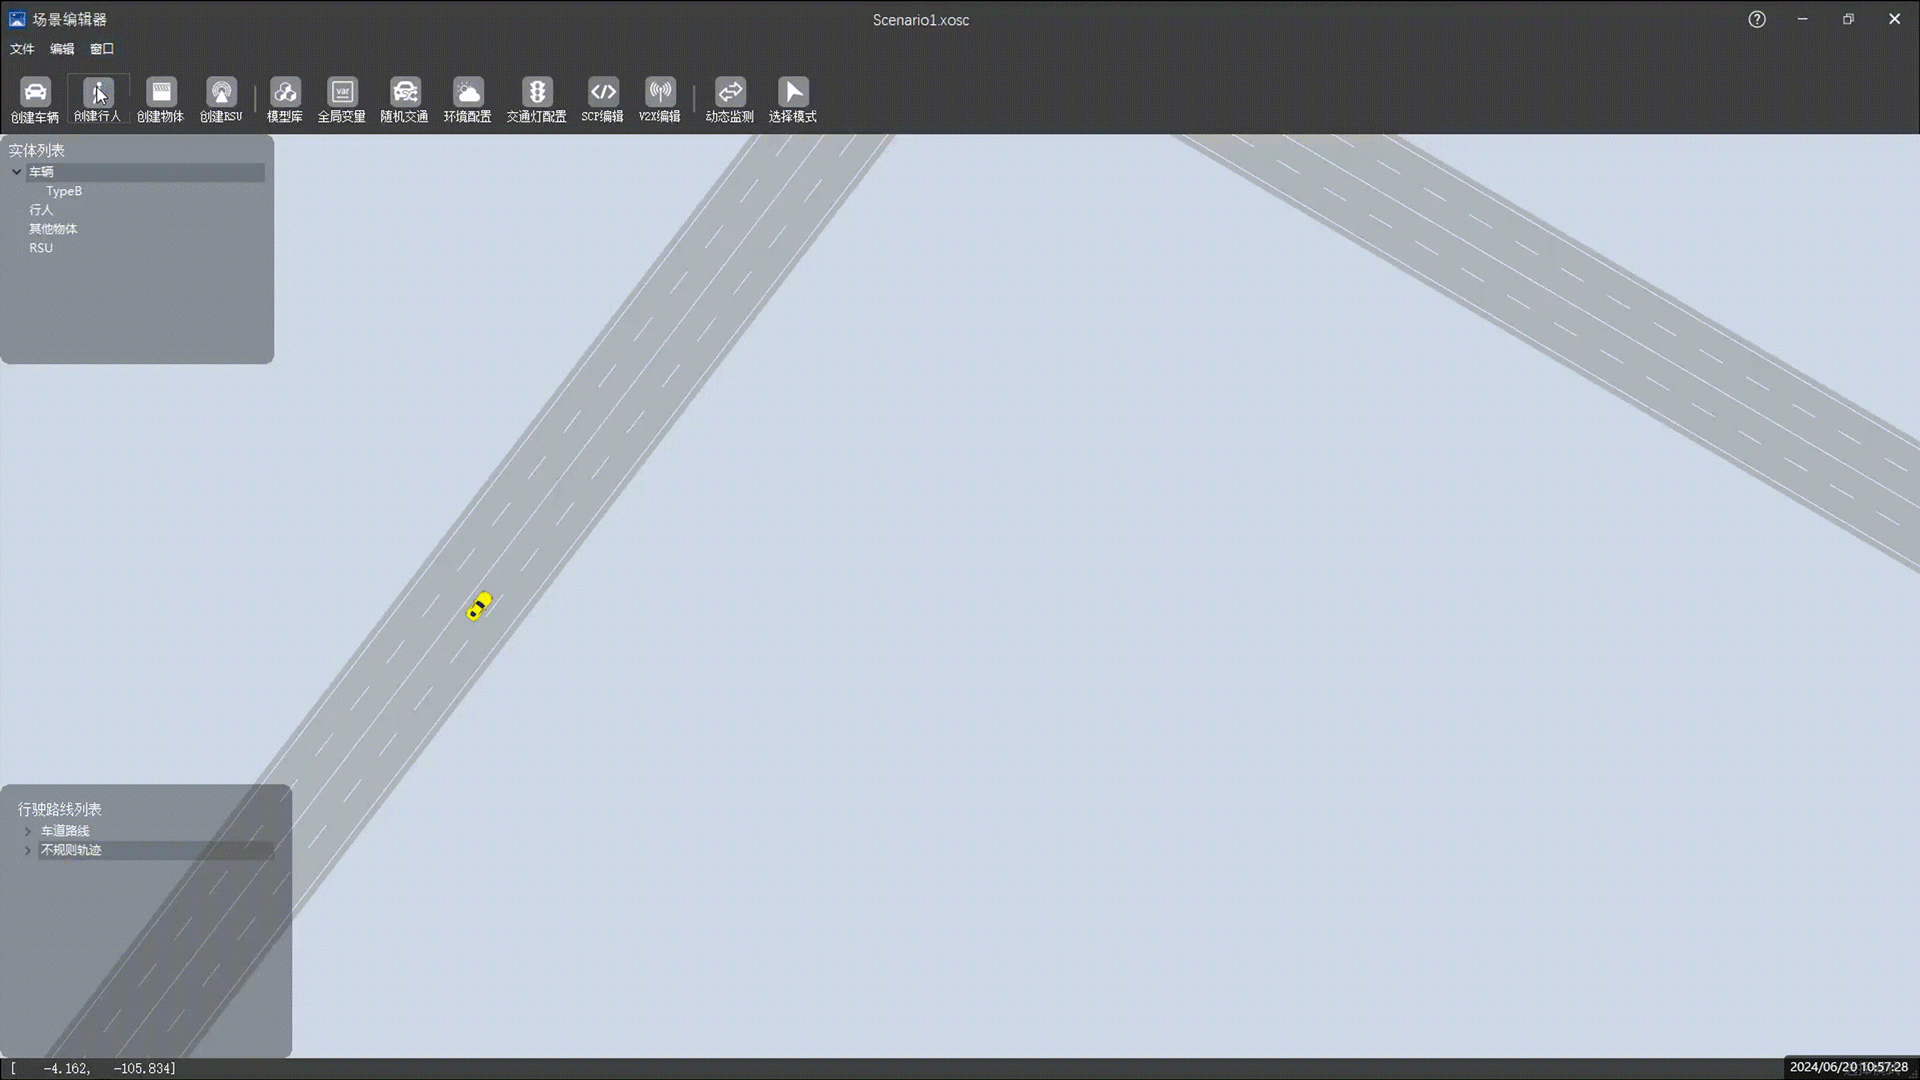Image resolution: width=1920 pixels, height=1080 pixels.
Task: Select the Create Pedestrian (创建行人) tool
Action: [98, 93]
